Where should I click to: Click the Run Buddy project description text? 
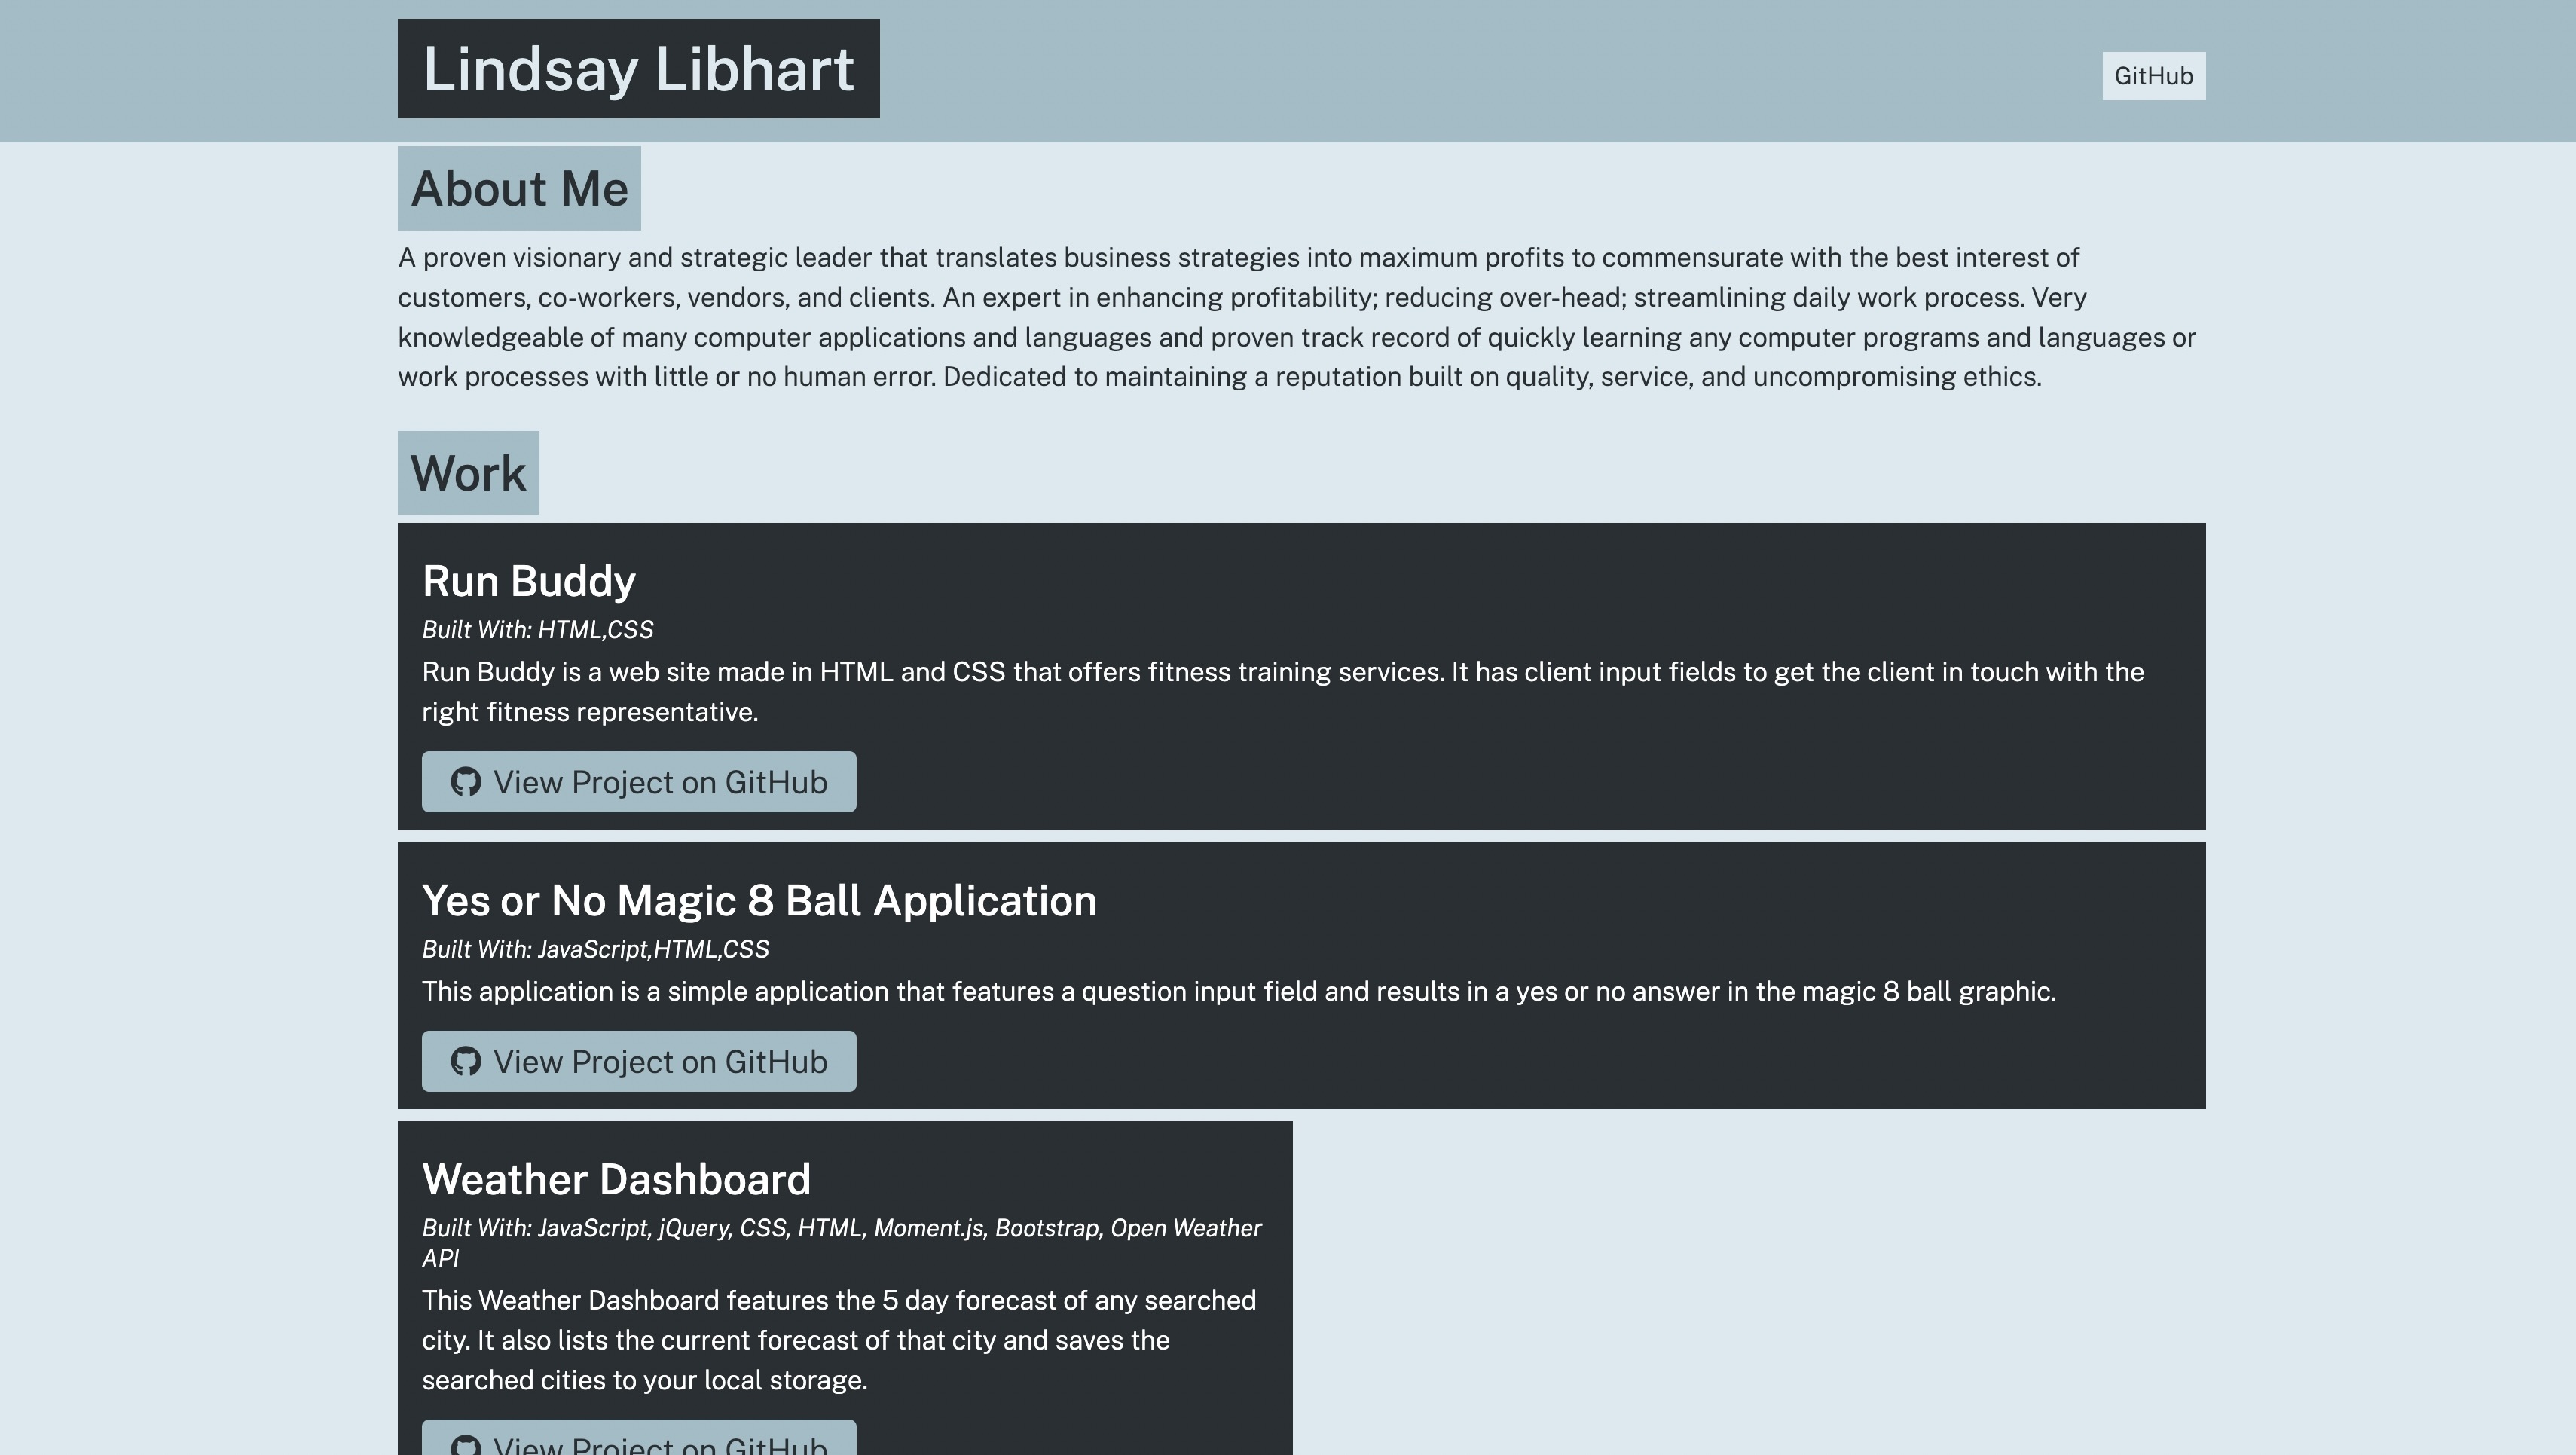[1282, 691]
